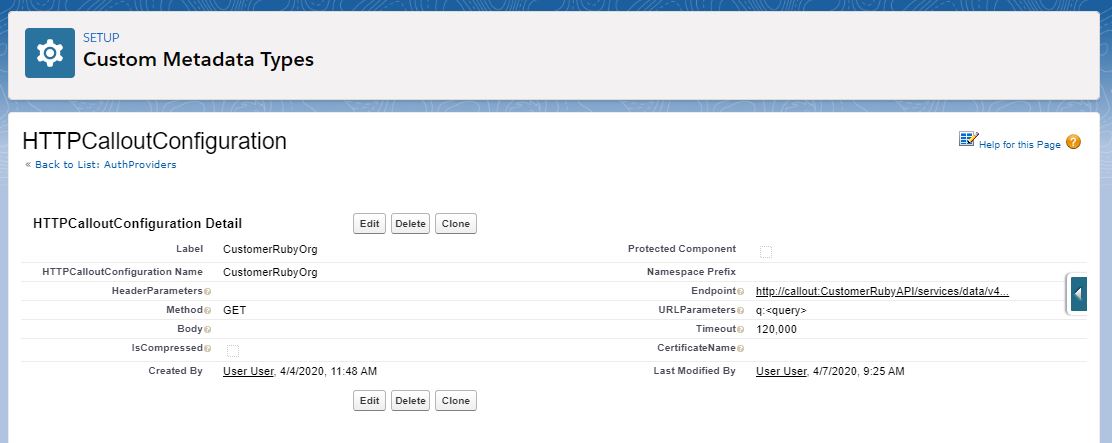Click the Setup gear icon
The width and height of the screenshot is (1112, 443).
click(50, 53)
